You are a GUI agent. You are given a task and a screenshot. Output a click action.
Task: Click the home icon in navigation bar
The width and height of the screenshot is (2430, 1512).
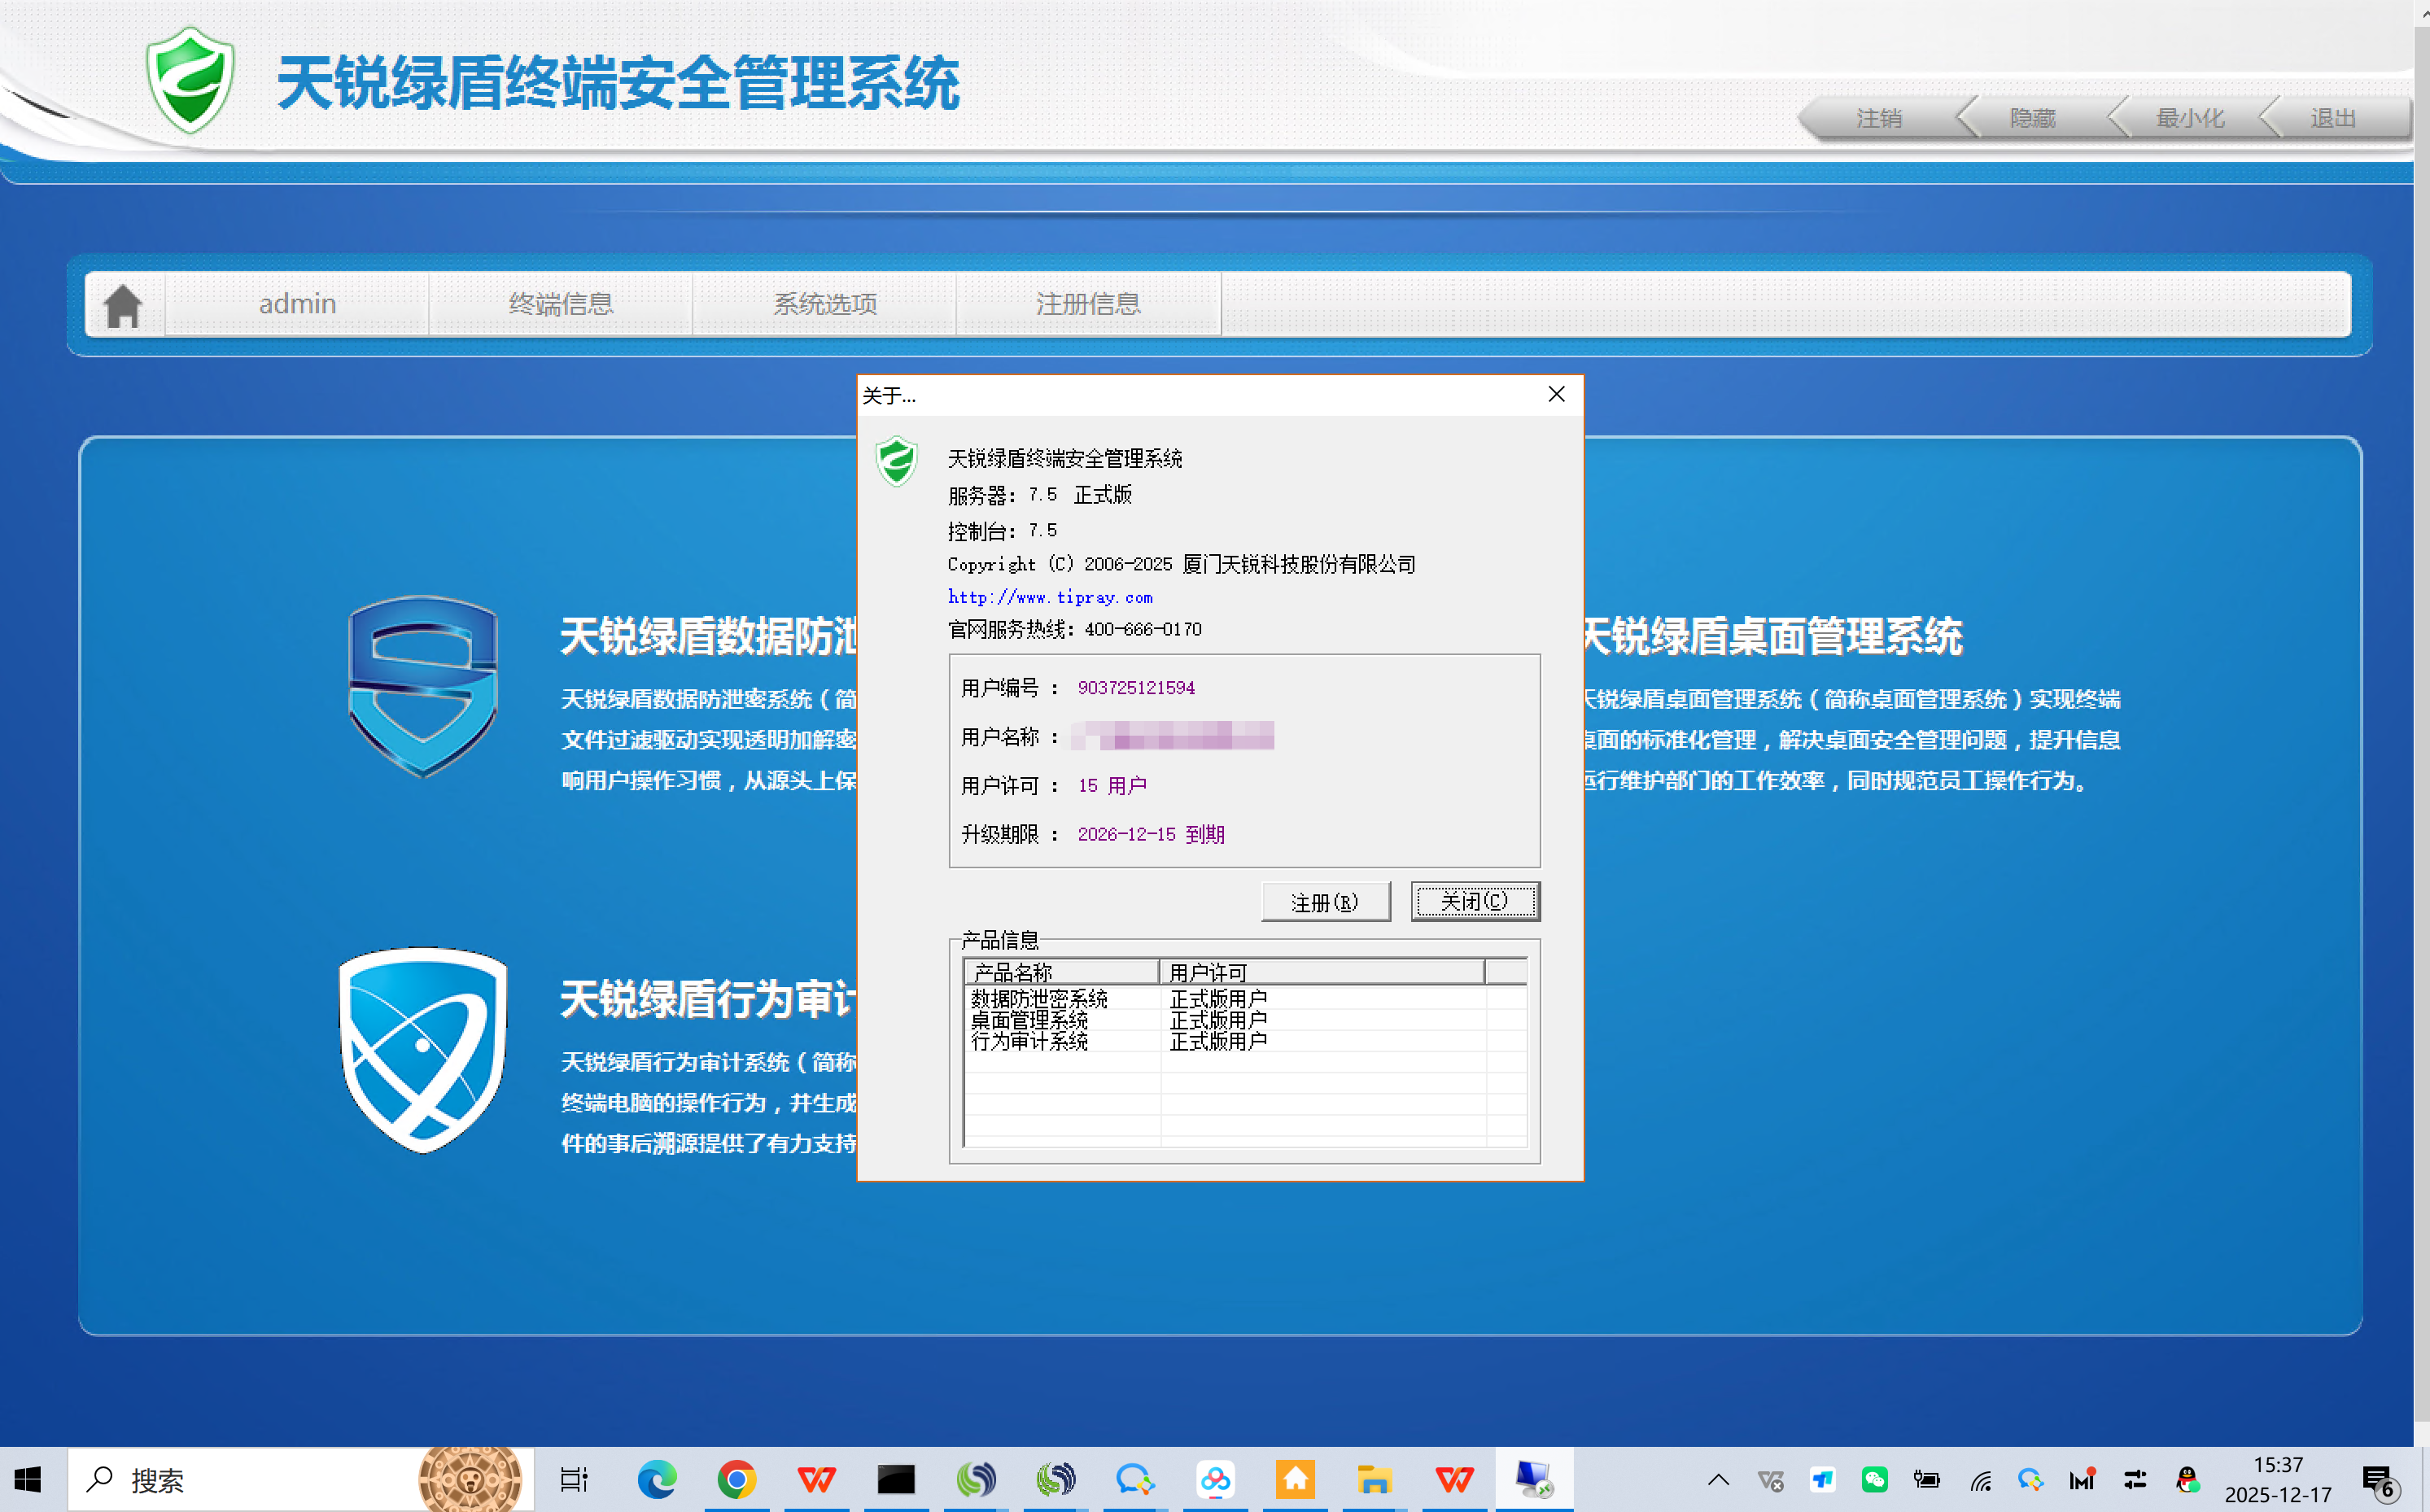tap(123, 305)
